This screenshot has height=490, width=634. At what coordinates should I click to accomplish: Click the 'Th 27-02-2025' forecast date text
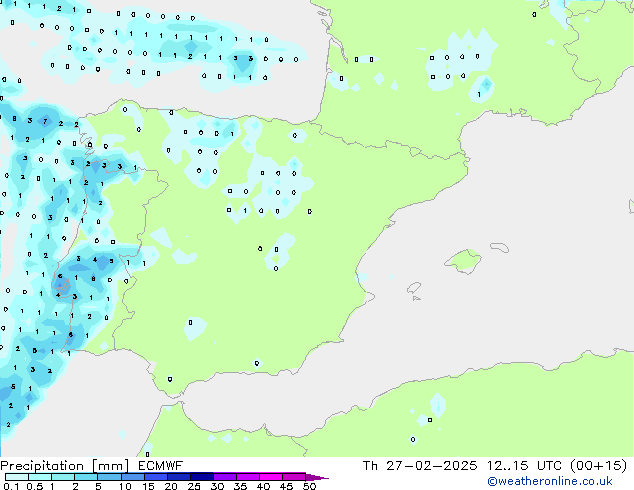click(x=420, y=466)
